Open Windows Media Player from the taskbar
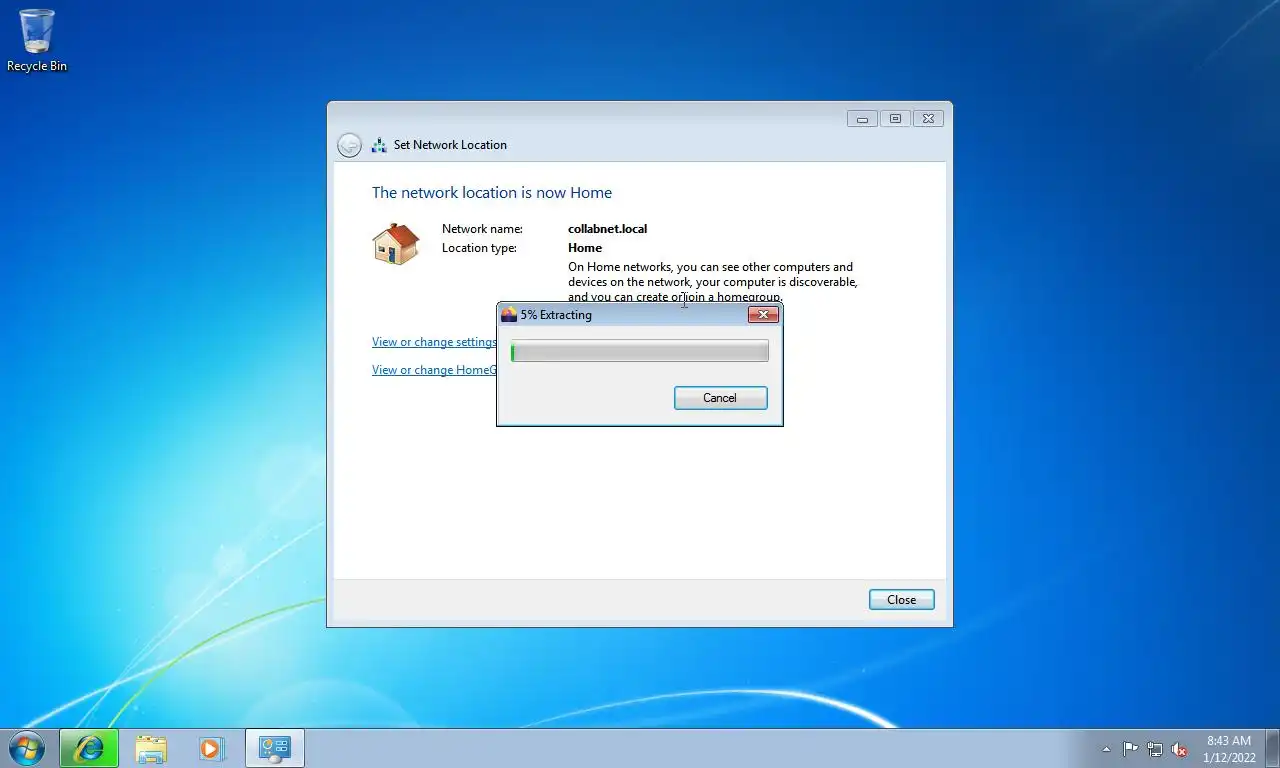Image resolution: width=1280 pixels, height=768 pixels. point(212,748)
